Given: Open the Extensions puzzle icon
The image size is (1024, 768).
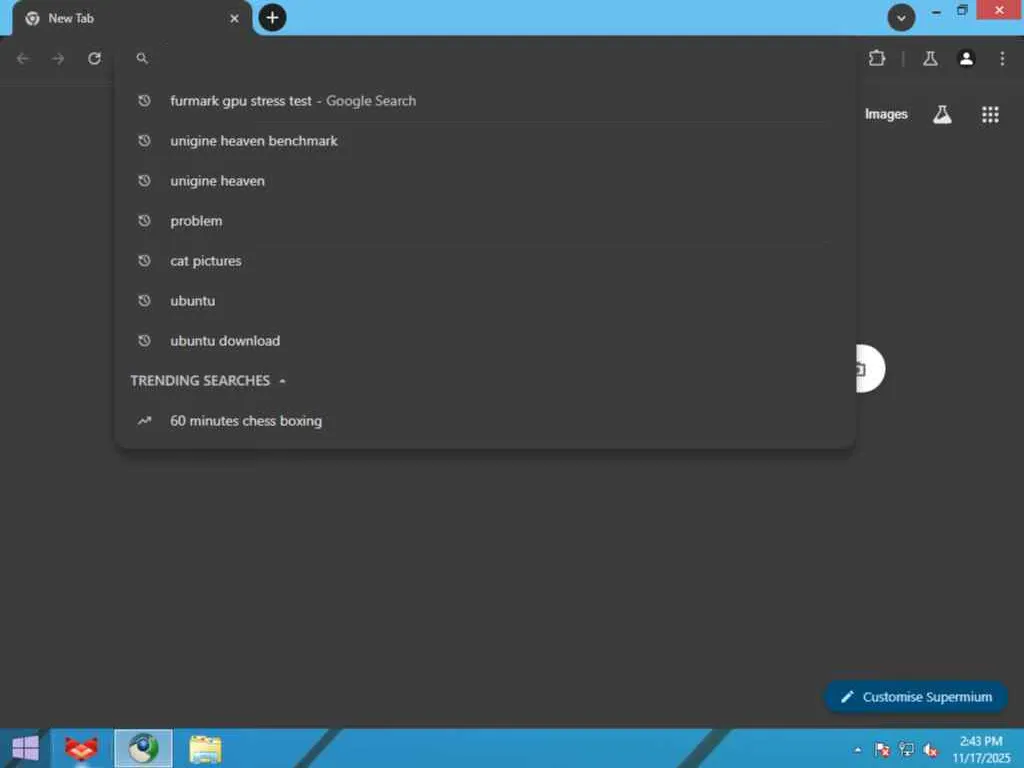Looking at the screenshot, I should (877, 59).
